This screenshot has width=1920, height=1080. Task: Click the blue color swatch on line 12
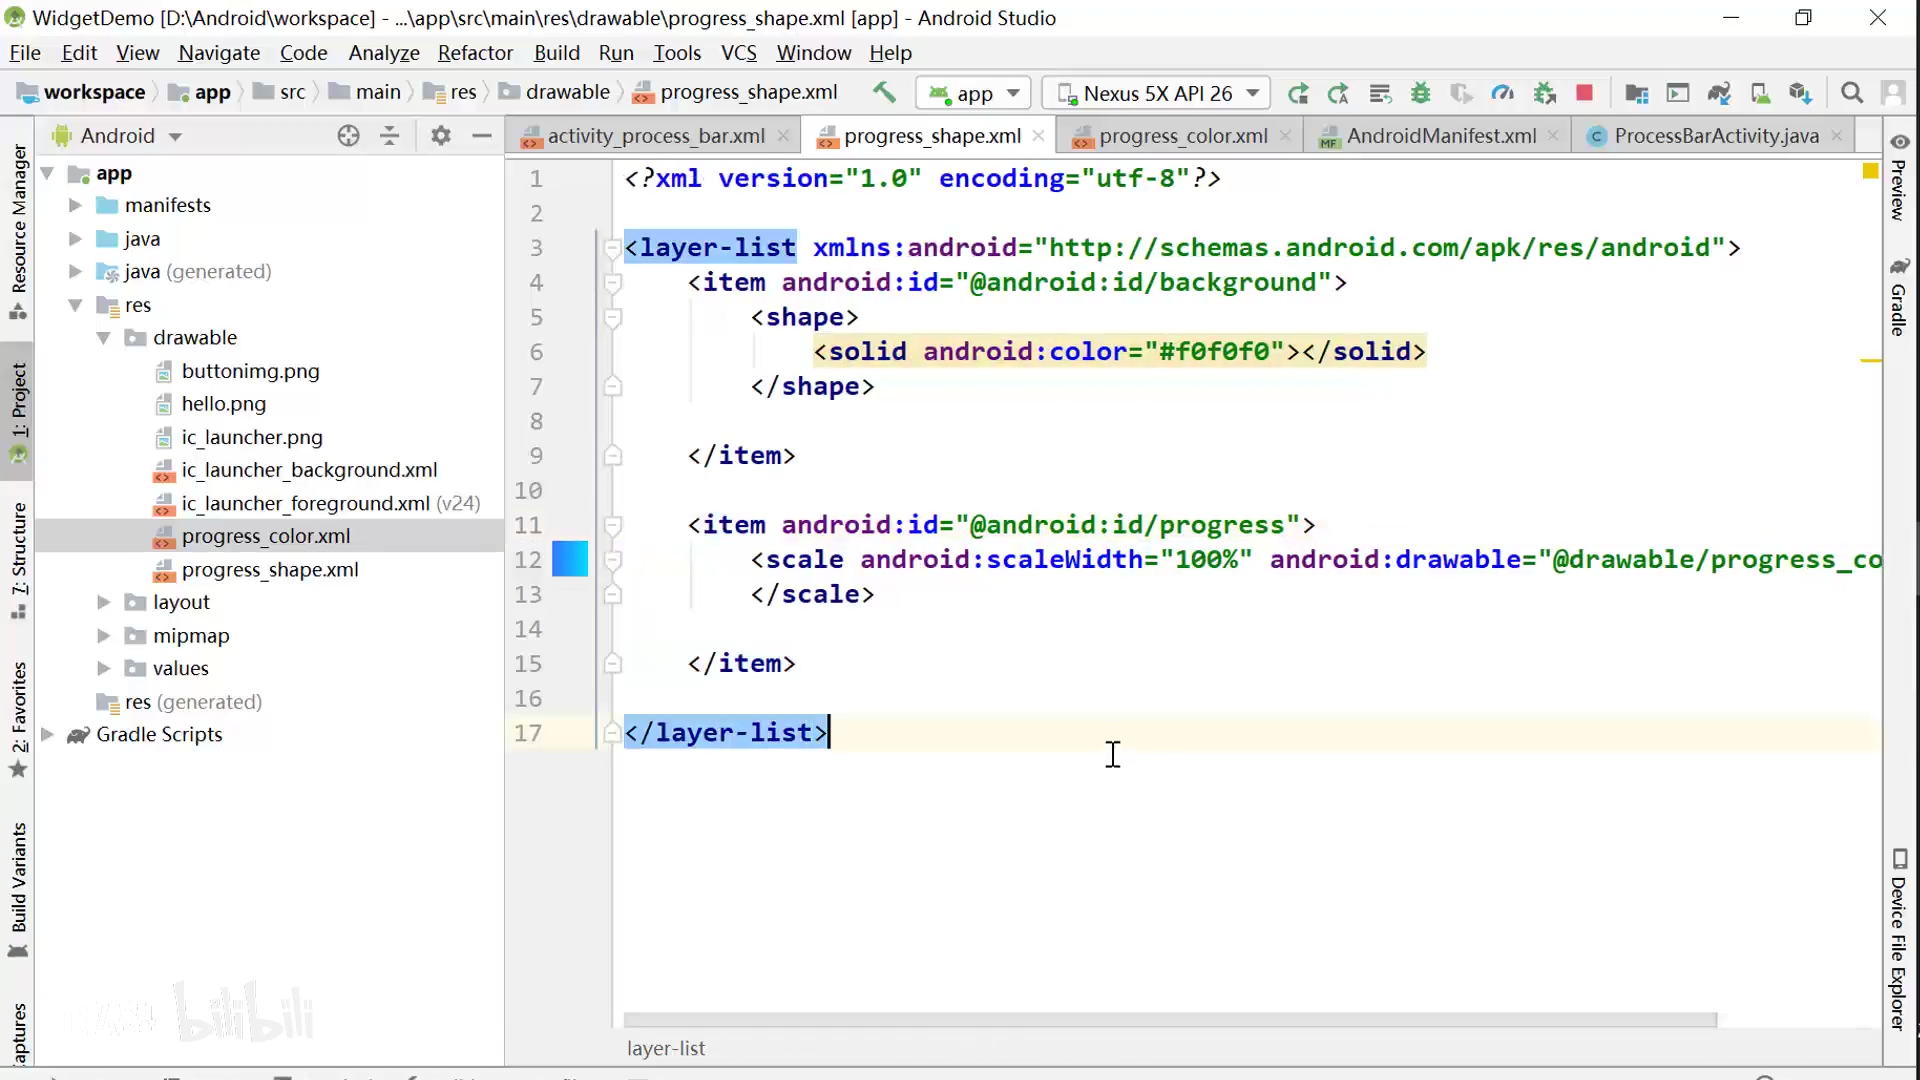570,559
